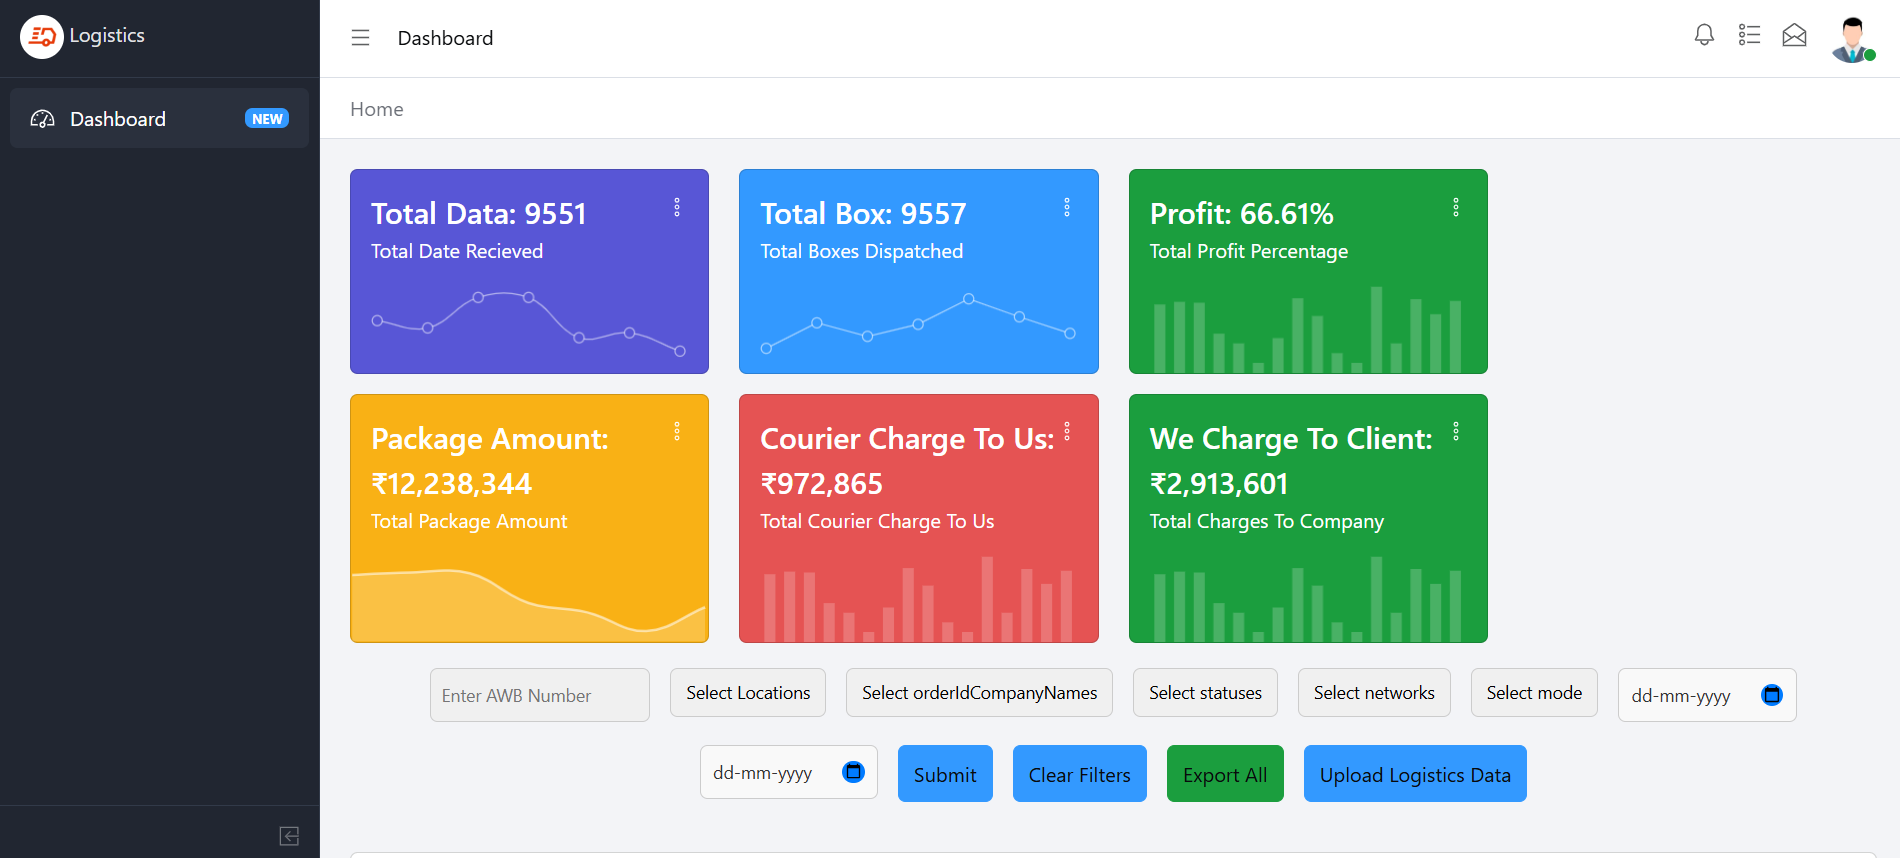Click the green Export All button
Image resolution: width=1900 pixels, height=858 pixels.
tap(1224, 774)
